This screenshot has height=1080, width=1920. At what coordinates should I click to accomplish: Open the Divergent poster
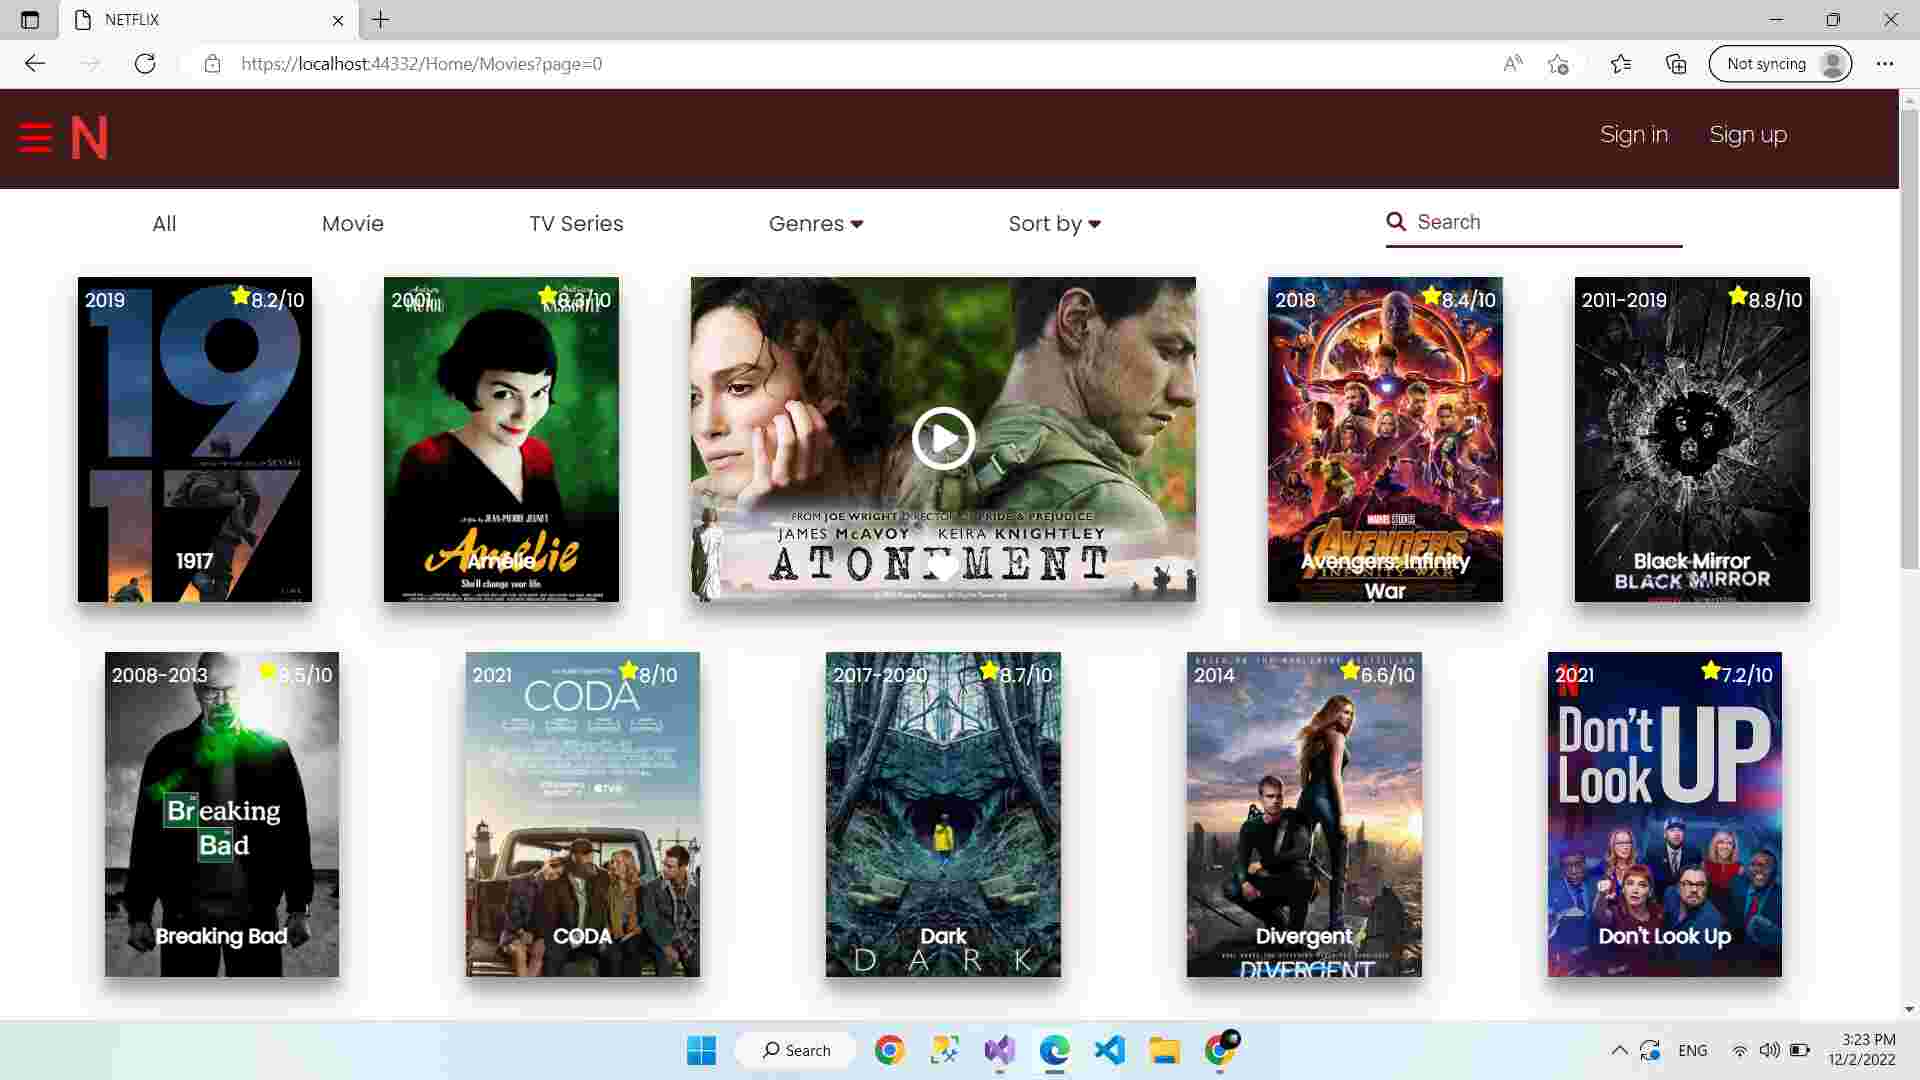(x=1304, y=815)
